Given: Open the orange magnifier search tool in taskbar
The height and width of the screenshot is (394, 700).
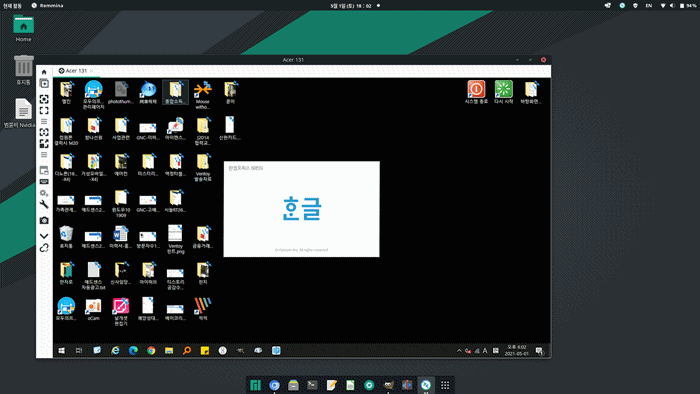Looking at the screenshot, I should tap(187, 351).
